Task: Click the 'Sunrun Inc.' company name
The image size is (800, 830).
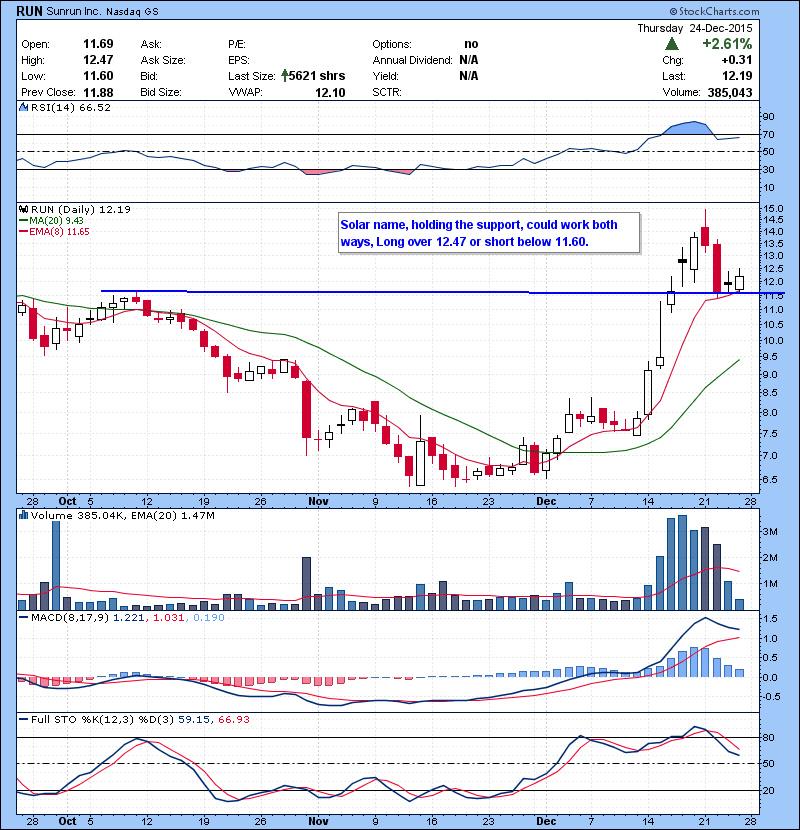Action: 73,11
